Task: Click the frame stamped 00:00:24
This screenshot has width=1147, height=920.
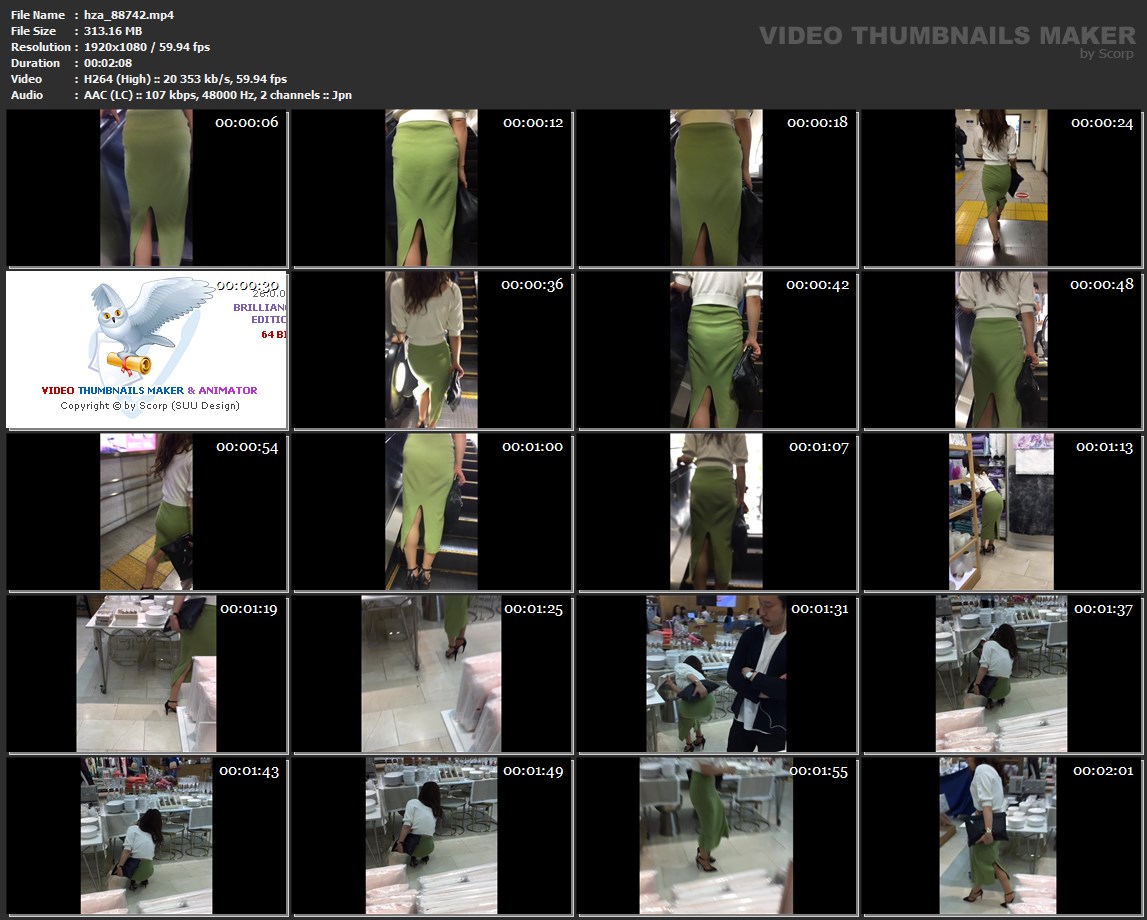Action: pos(1001,188)
